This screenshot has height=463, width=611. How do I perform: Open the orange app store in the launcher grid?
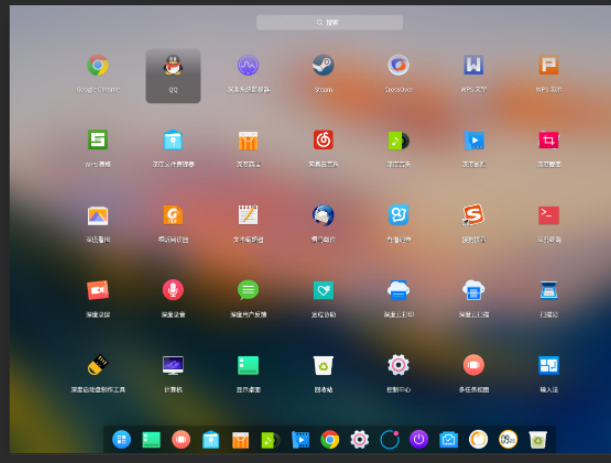click(248, 140)
